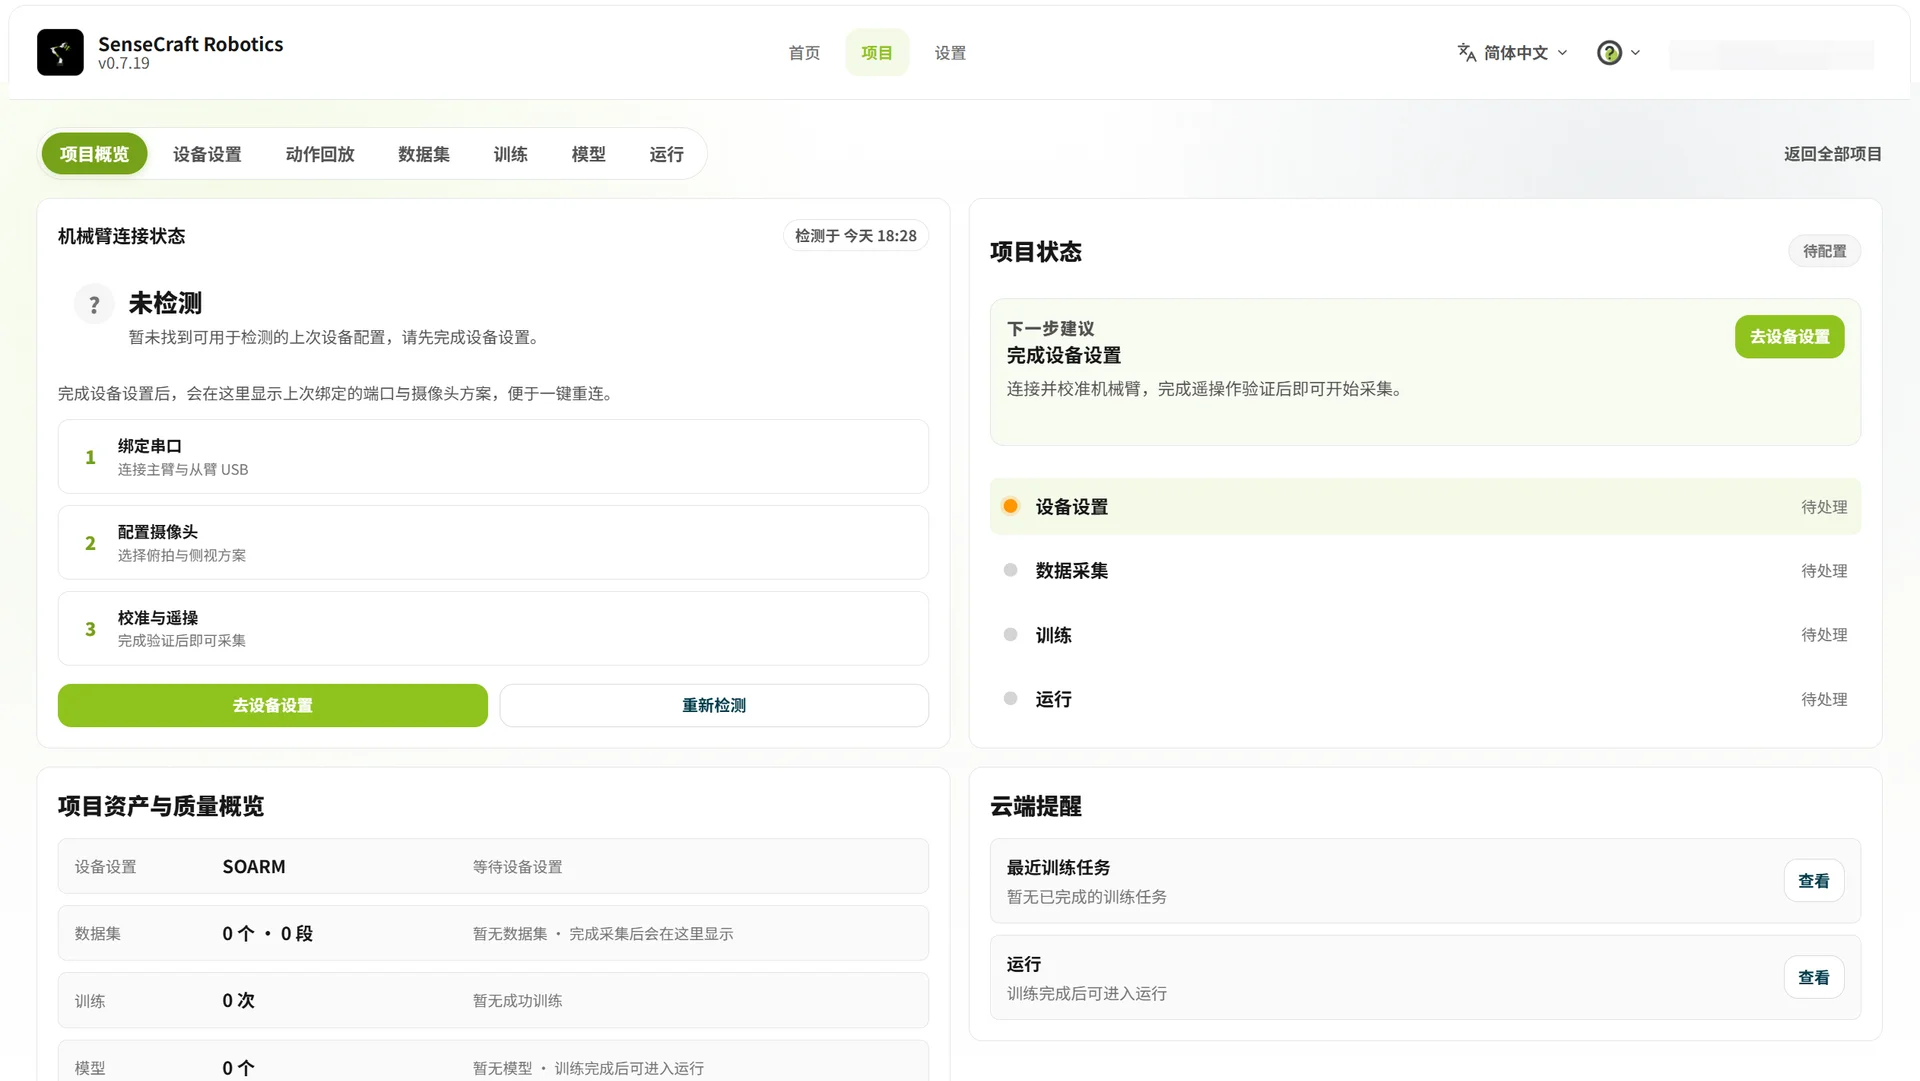
Task: Select the 项目 nav item
Action: [877, 52]
